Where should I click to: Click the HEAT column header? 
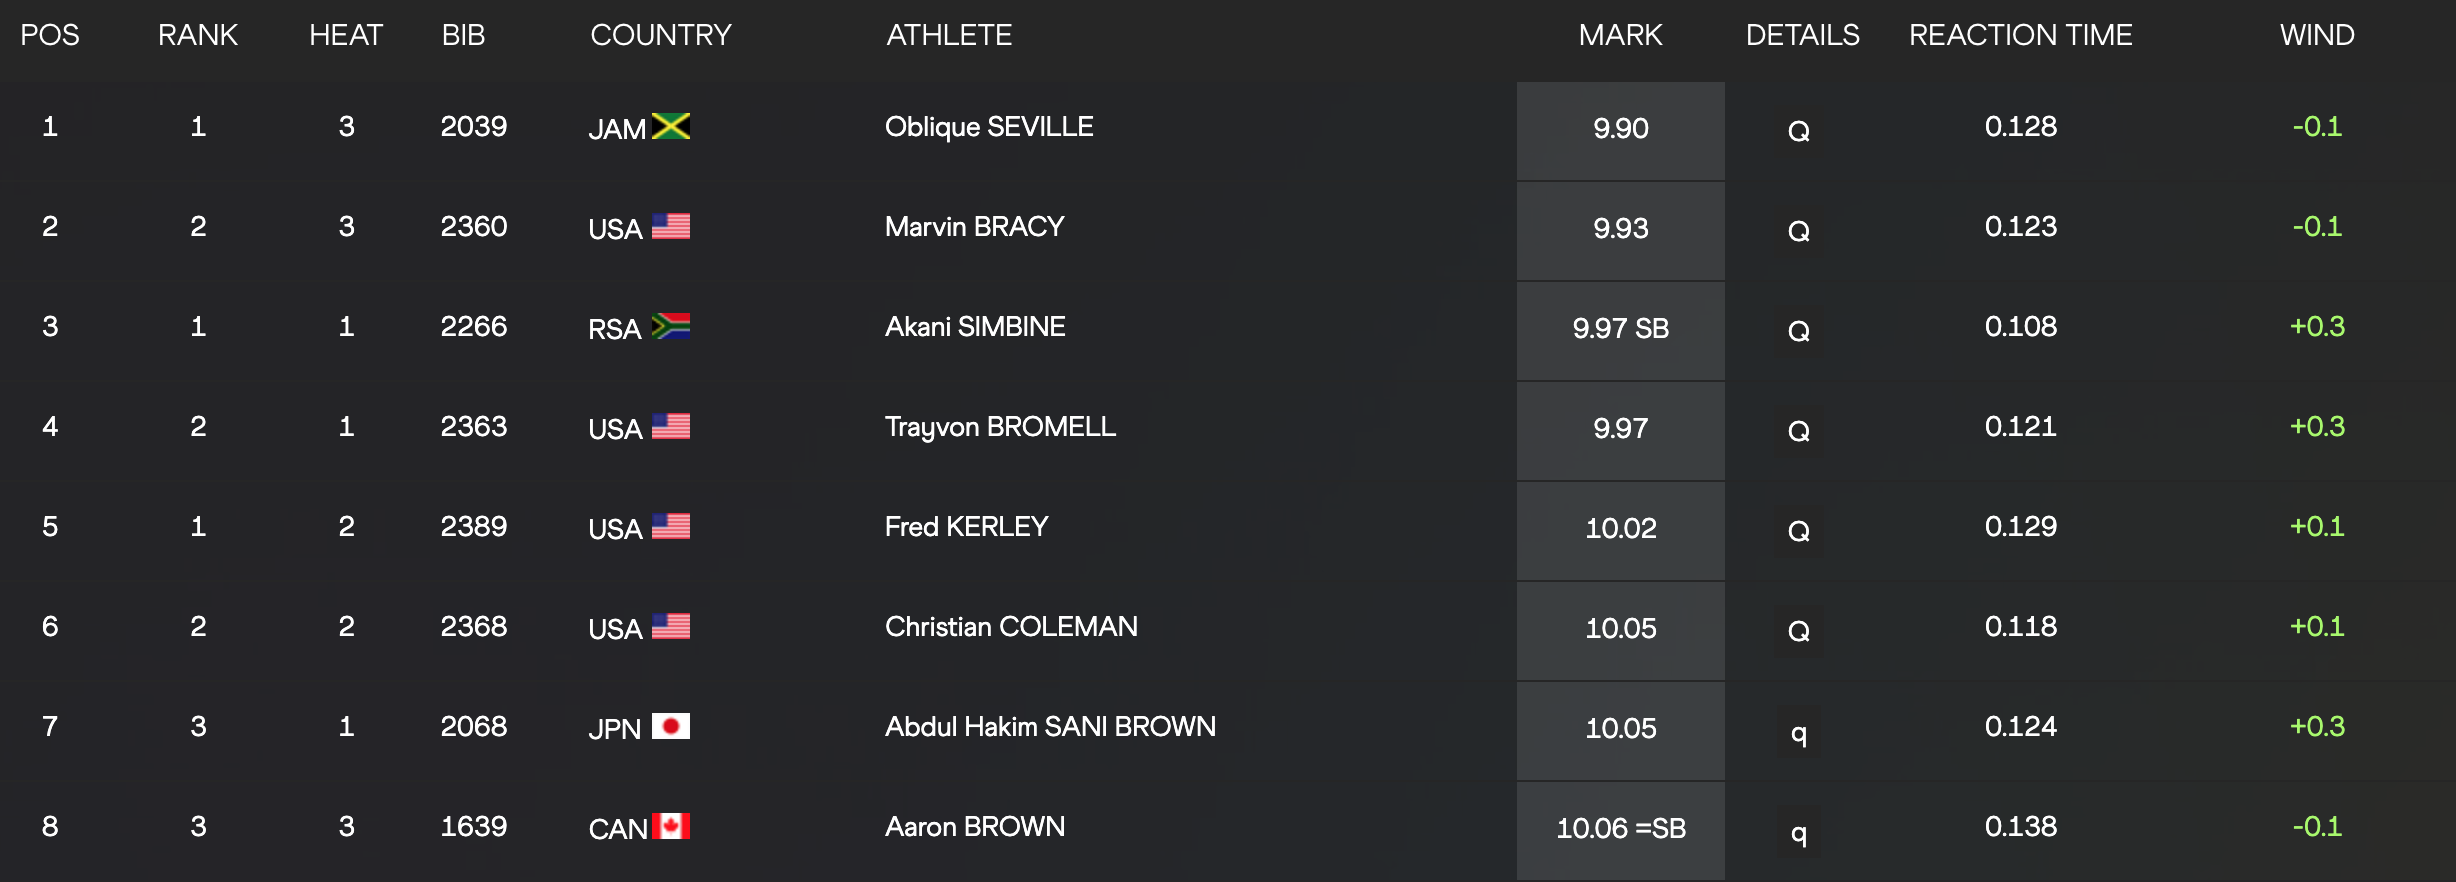(346, 35)
